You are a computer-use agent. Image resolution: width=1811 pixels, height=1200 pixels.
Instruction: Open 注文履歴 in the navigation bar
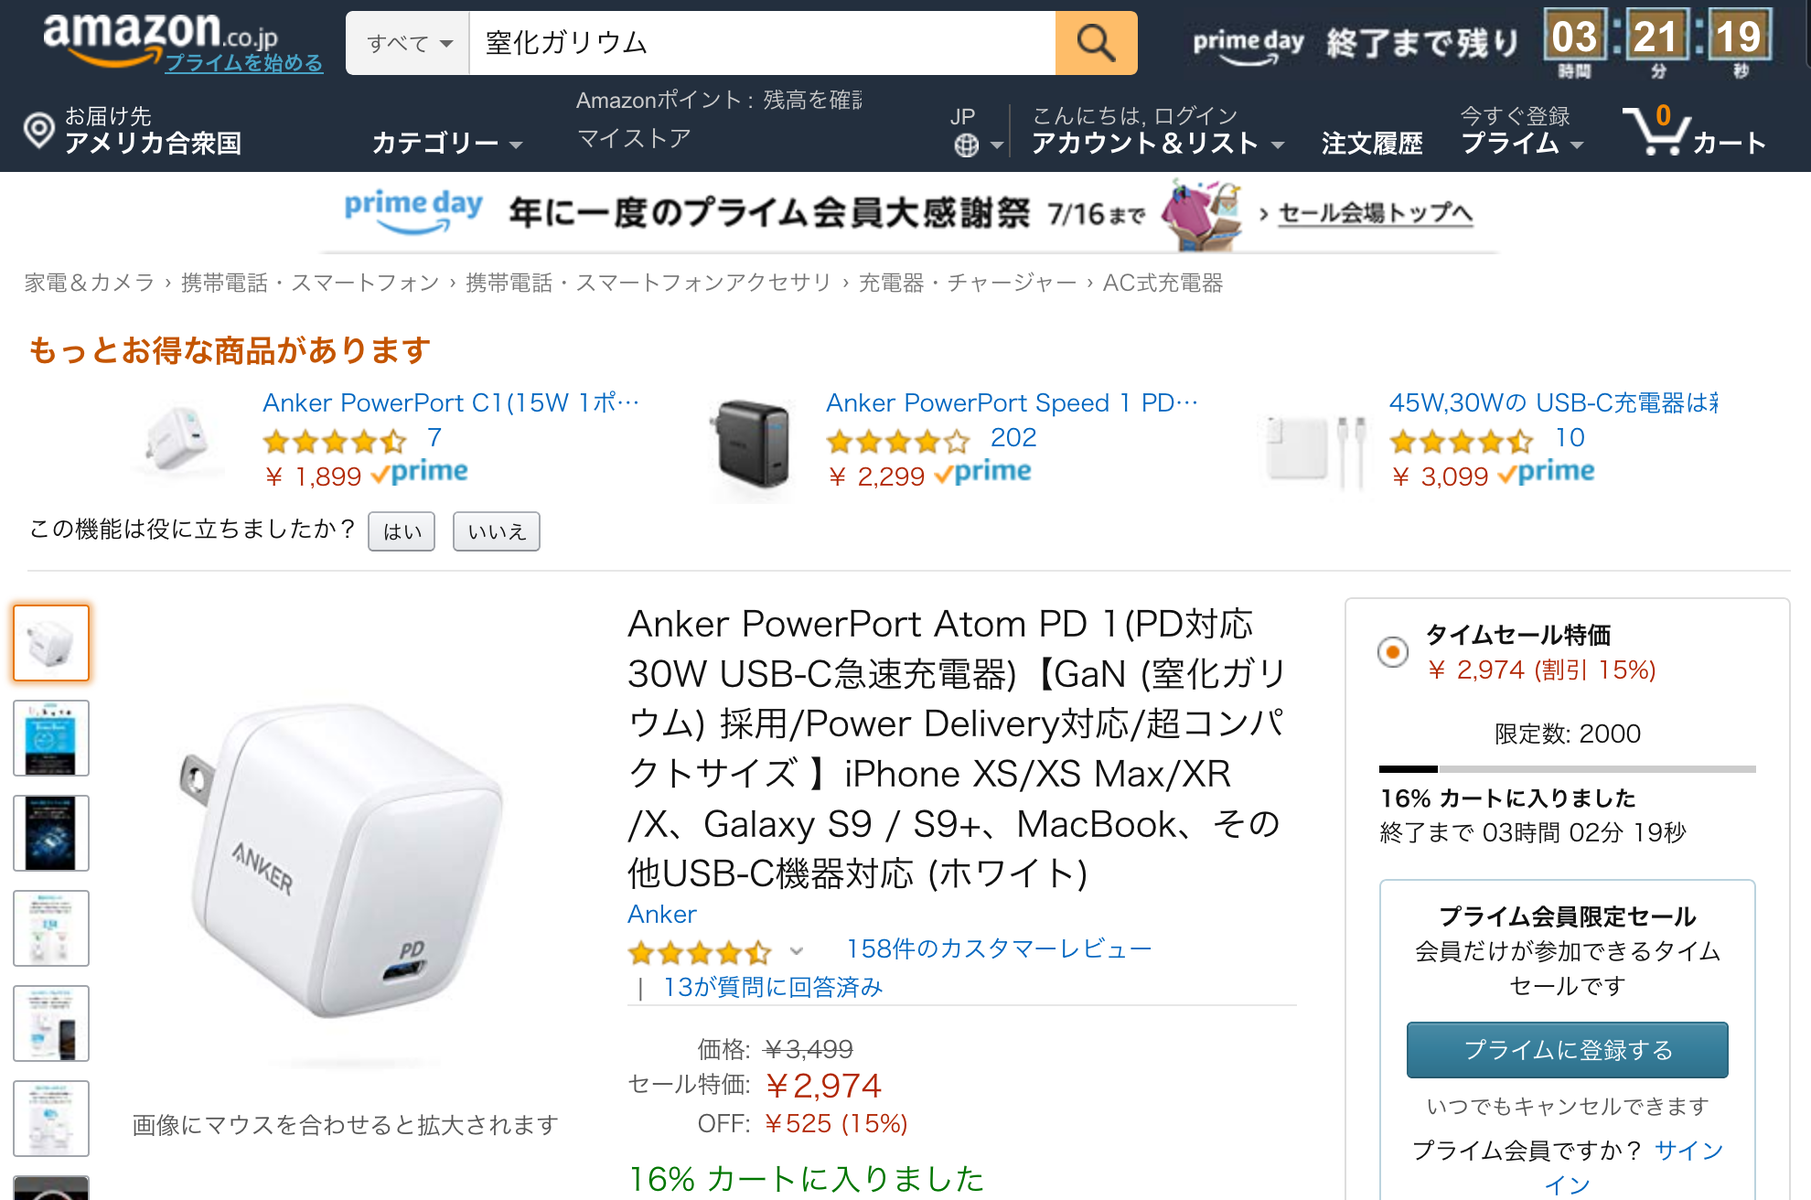pyautogui.click(x=1371, y=143)
